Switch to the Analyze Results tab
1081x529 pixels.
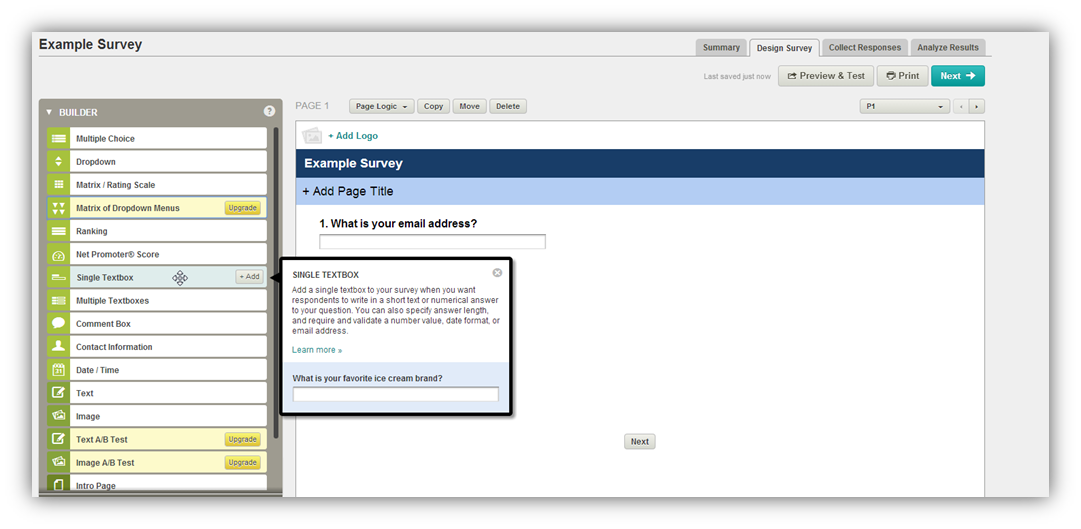tap(948, 48)
